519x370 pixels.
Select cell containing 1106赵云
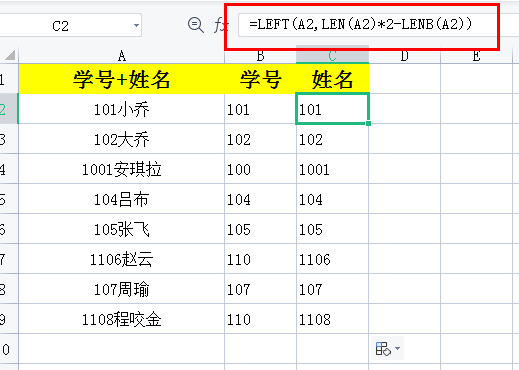[x=122, y=259]
